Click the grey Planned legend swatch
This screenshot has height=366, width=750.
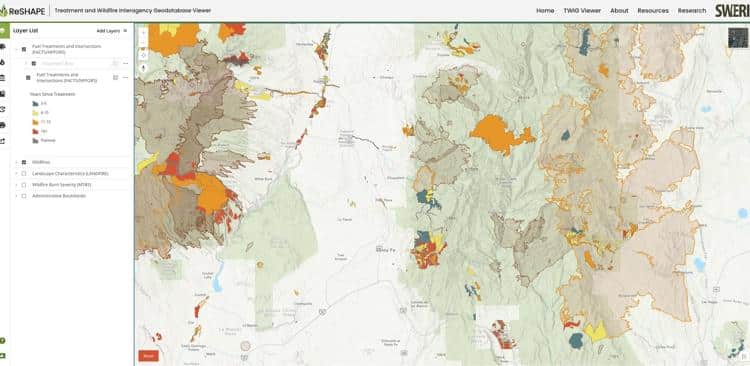(35, 140)
